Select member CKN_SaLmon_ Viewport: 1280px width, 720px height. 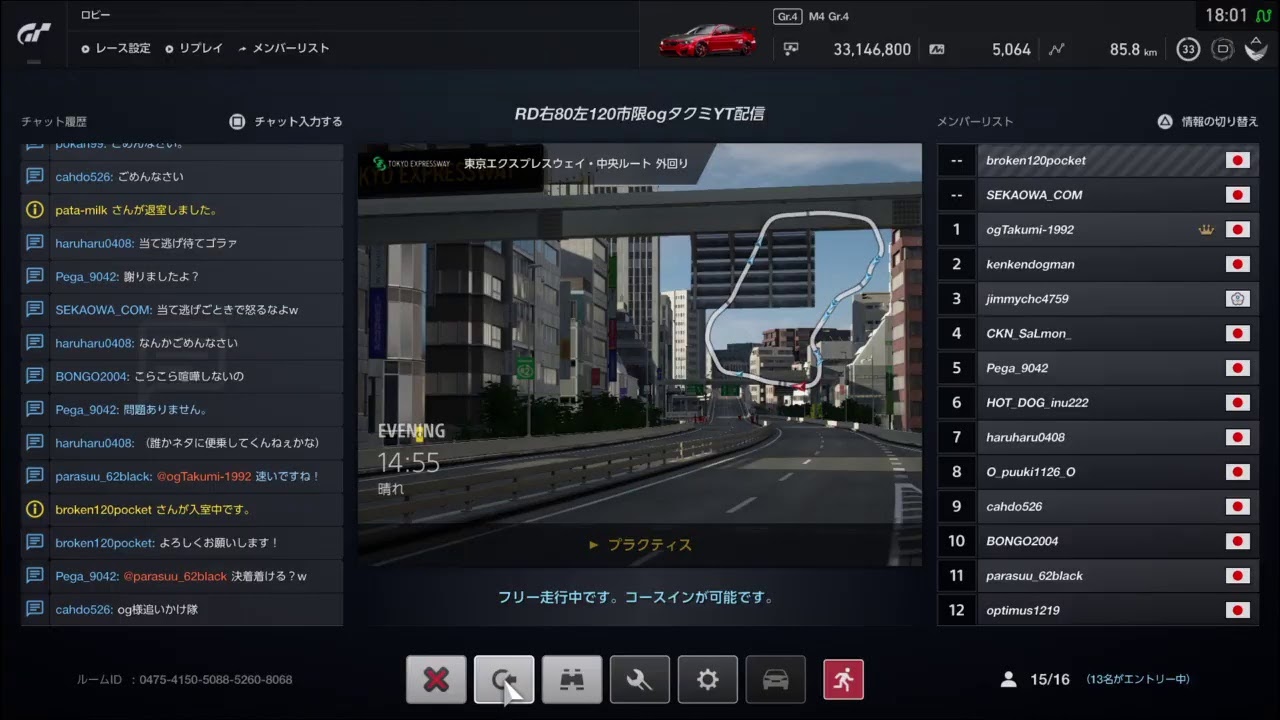click(1098, 333)
